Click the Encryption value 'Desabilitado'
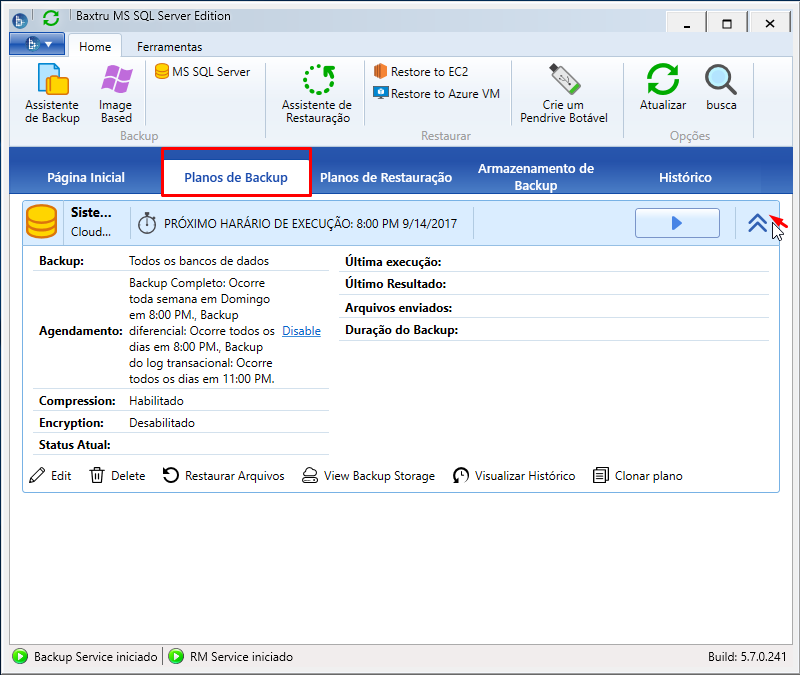The width and height of the screenshot is (800, 675). click(x=162, y=423)
